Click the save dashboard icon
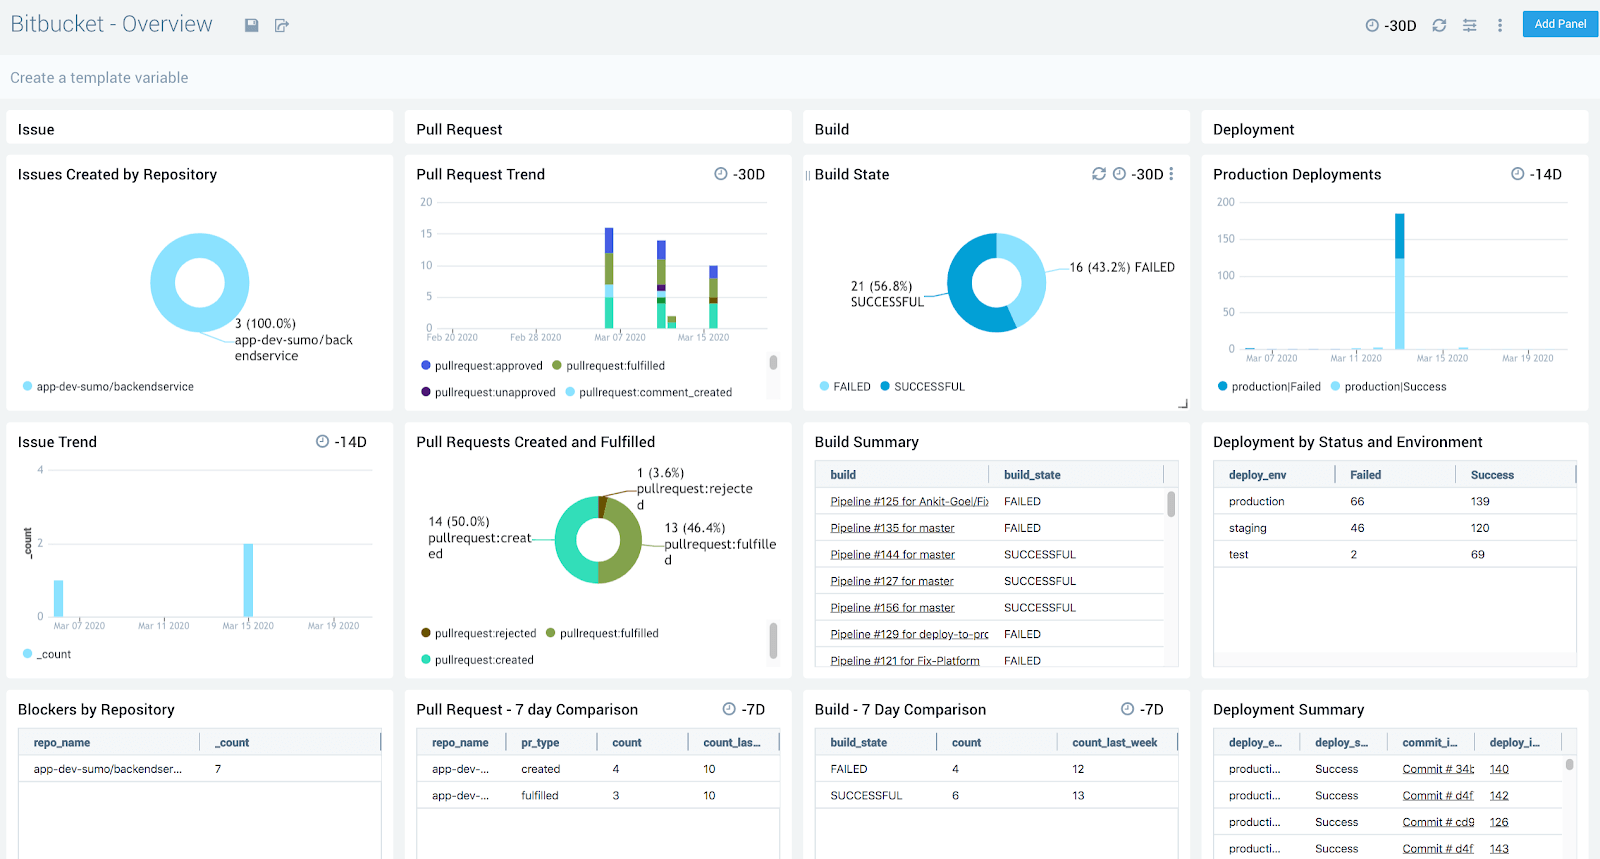1600x859 pixels. [x=252, y=25]
